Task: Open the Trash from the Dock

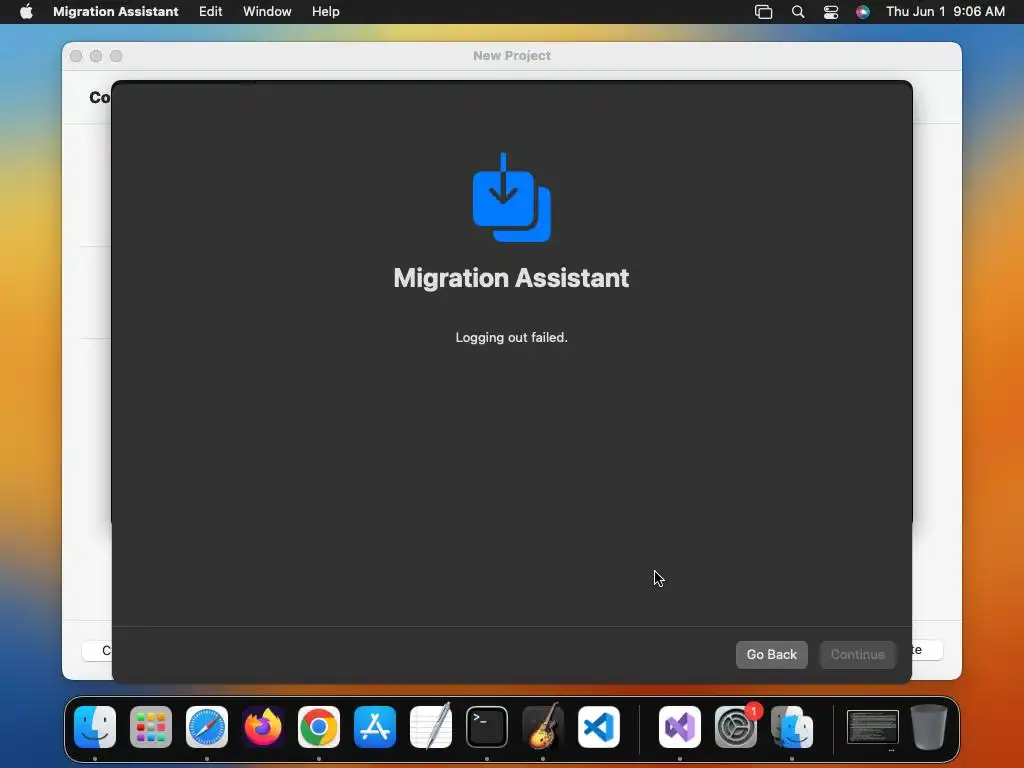Action: point(929,727)
